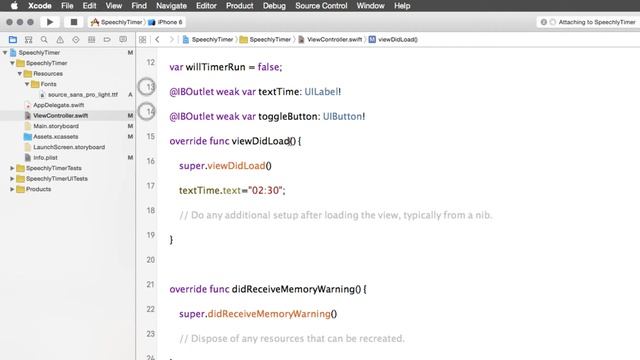Choose the iPhone 6 destination
This screenshot has height=360, width=640.
pos(166,22)
